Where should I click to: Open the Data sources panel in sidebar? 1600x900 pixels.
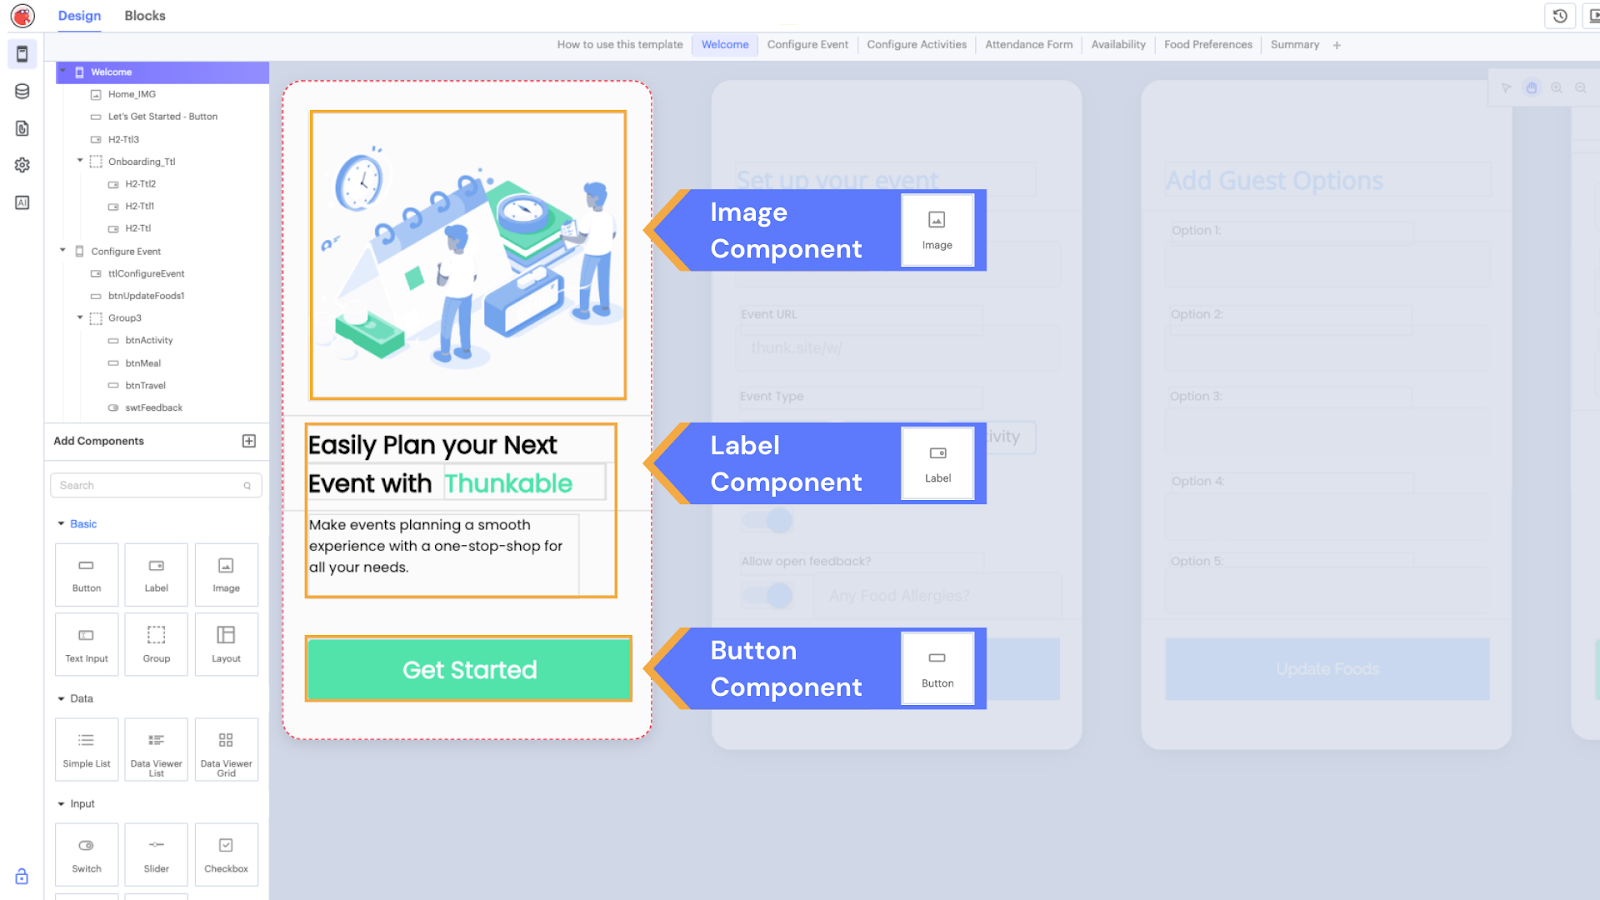22,91
